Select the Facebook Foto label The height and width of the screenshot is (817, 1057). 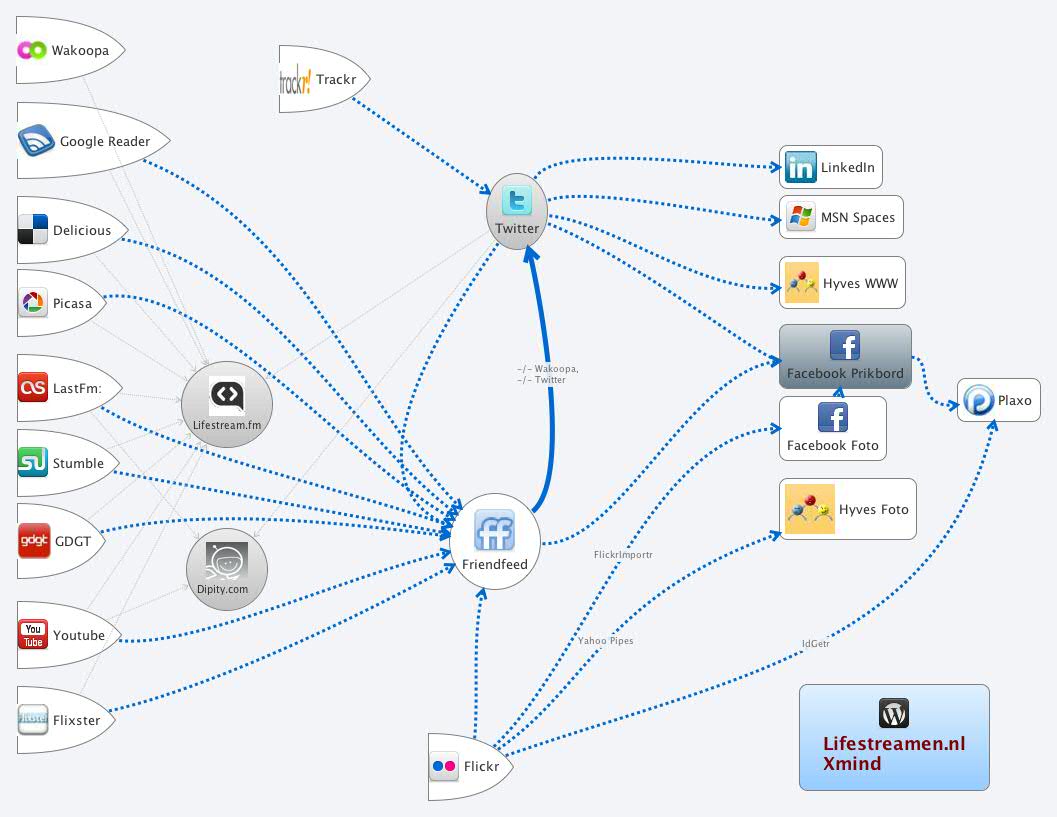coord(833,446)
